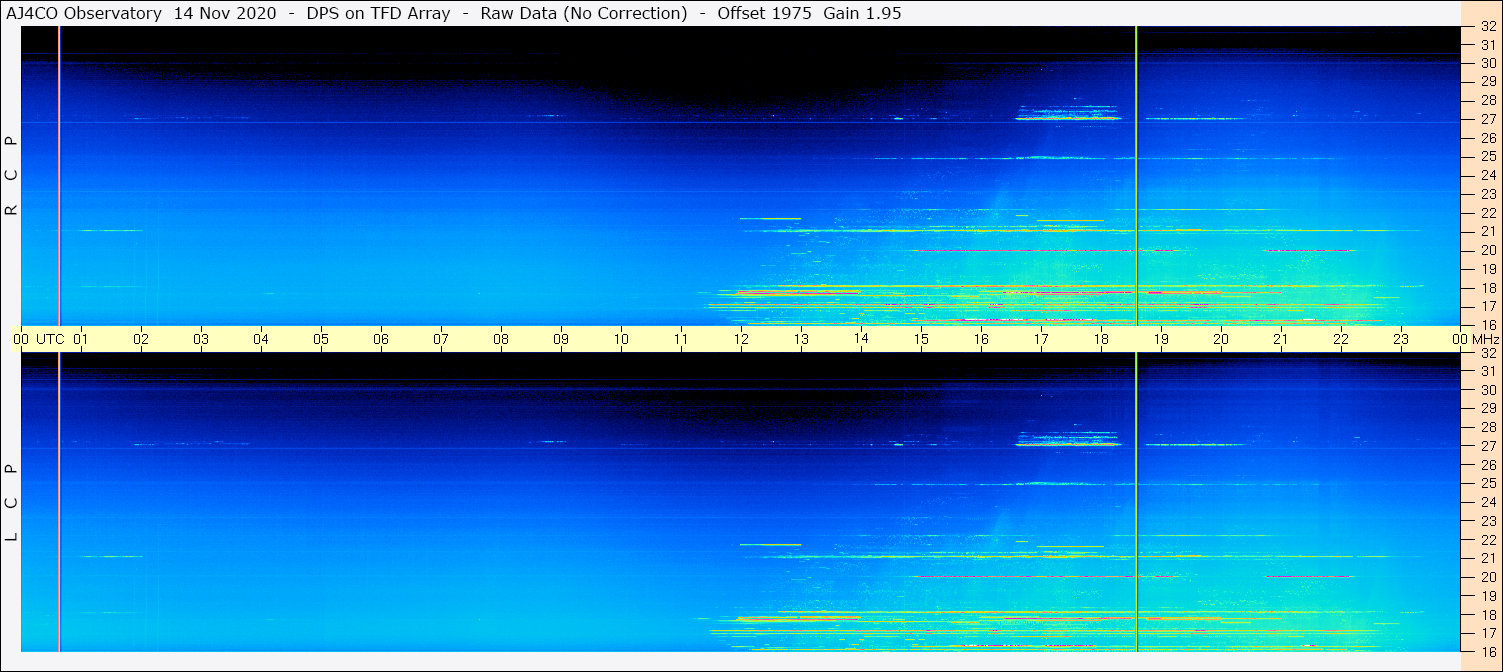Select the pink vertical line in RCP spectrogram
This screenshot has height=672, width=1503.
[59, 175]
